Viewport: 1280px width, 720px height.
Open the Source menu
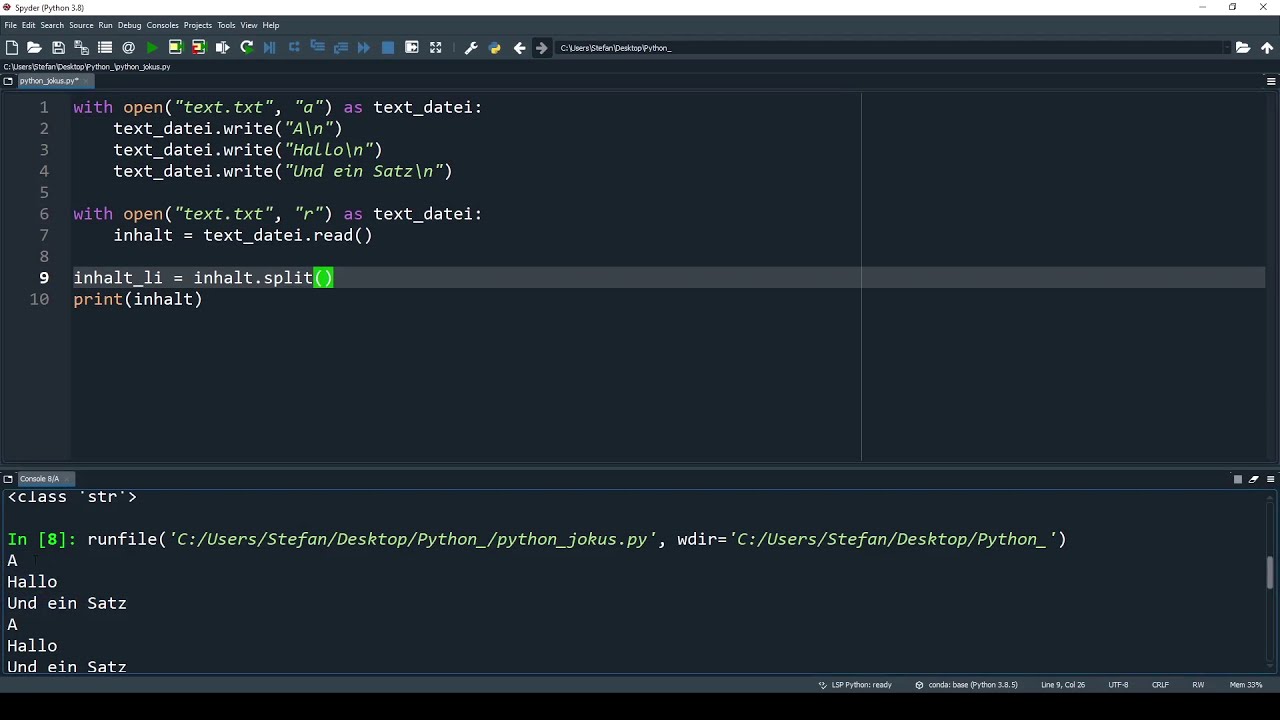coord(81,25)
